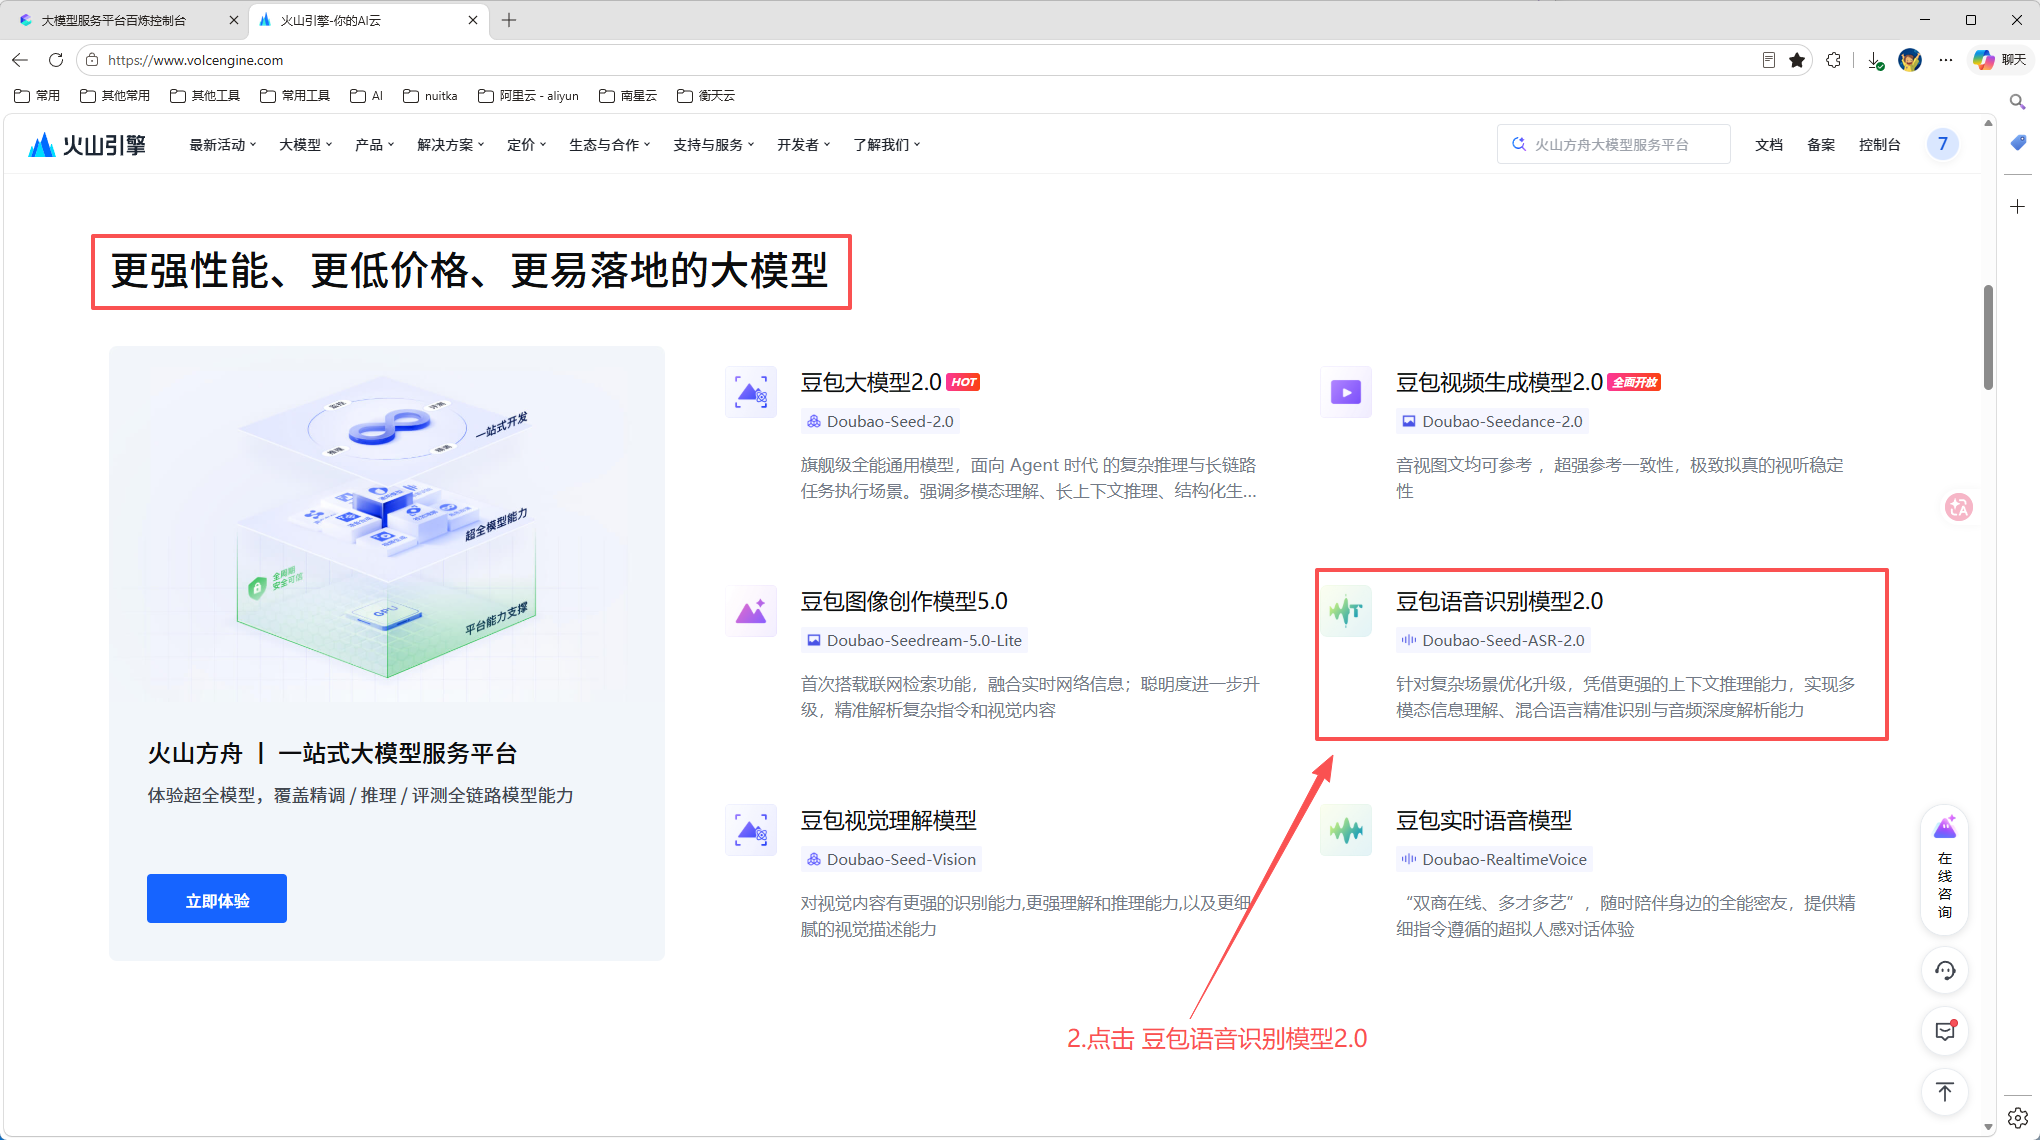Click the browser profile avatar
This screenshot has height=1140, width=2040.
click(x=1910, y=60)
